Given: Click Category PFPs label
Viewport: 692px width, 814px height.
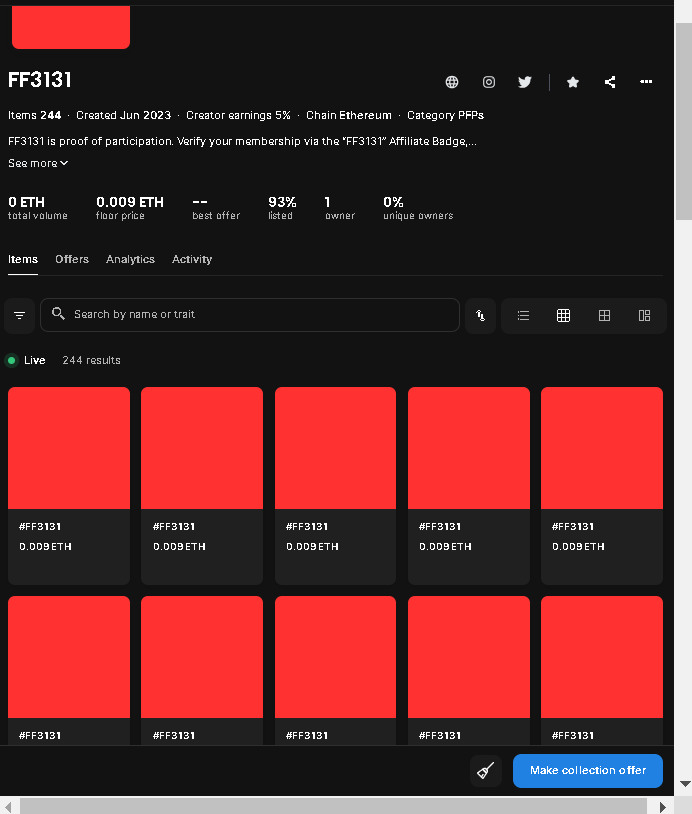Looking at the screenshot, I should click(445, 115).
